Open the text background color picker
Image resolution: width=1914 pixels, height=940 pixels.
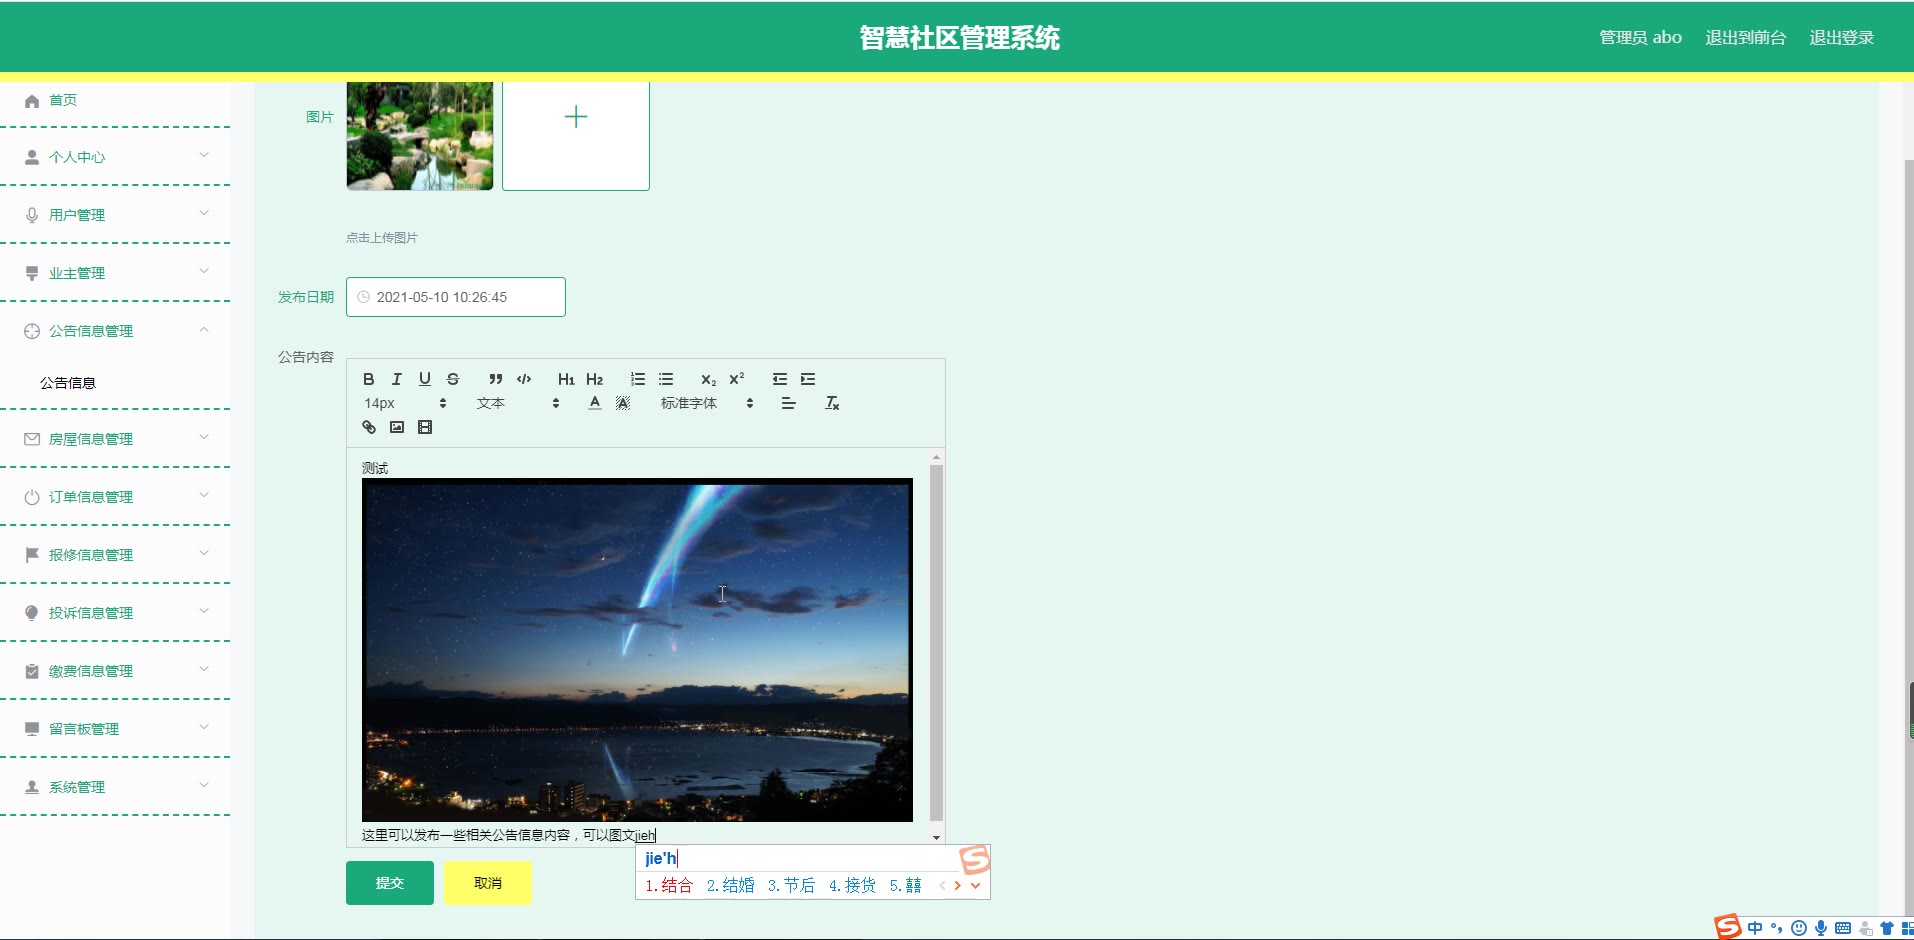pyautogui.click(x=623, y=403)
